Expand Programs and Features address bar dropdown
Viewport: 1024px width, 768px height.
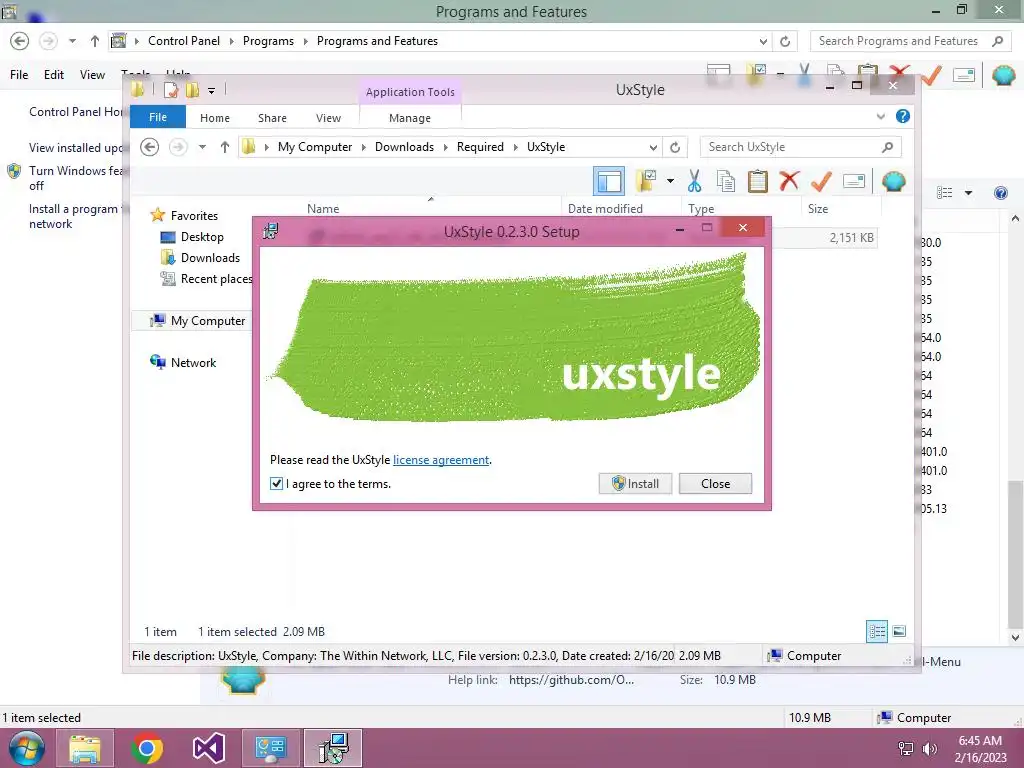(x=763, y=41)
